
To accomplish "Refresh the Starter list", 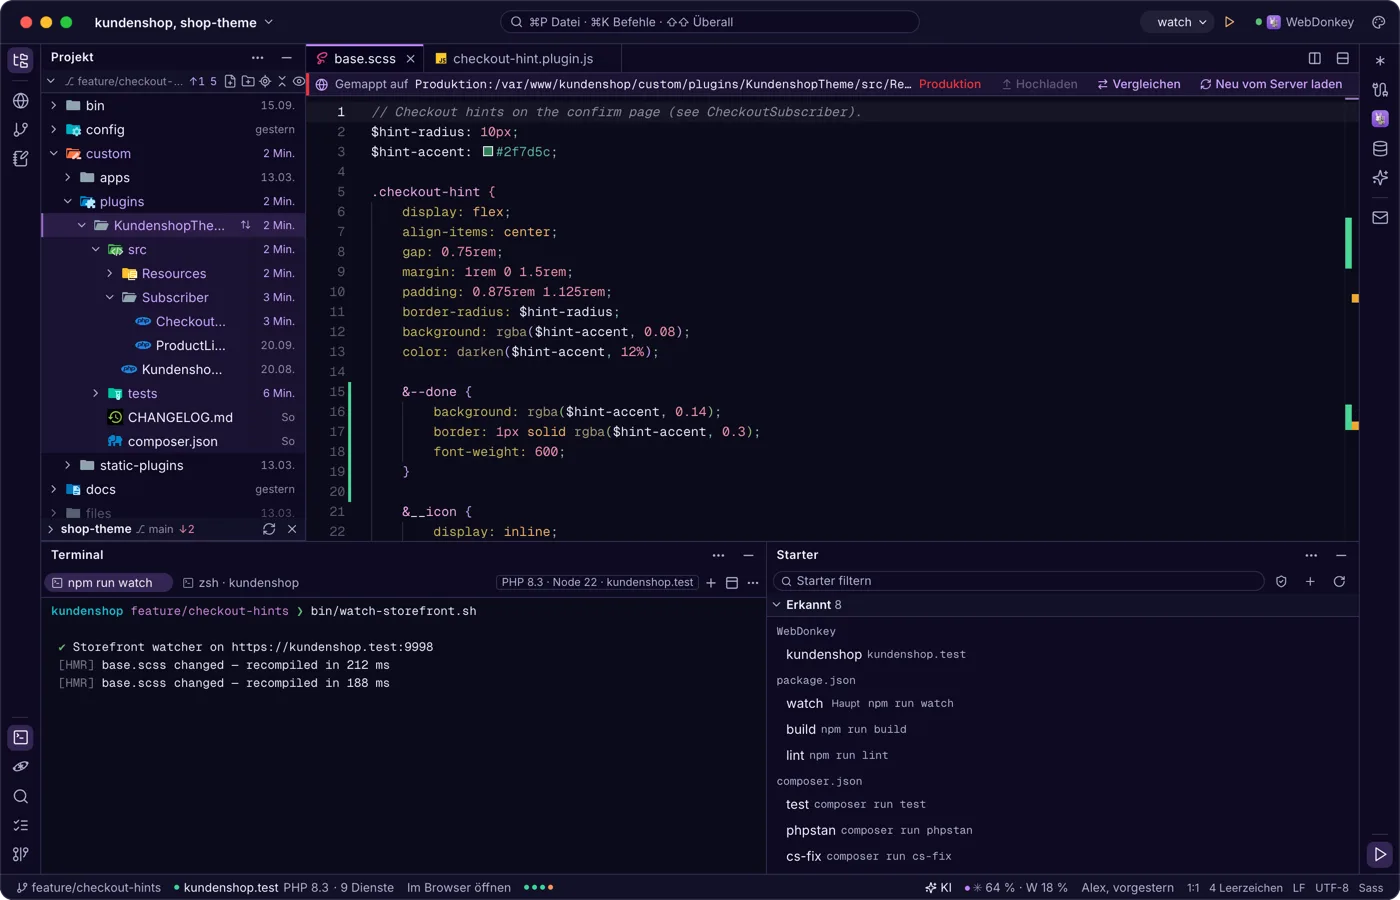I will (x=1339, y=581).
